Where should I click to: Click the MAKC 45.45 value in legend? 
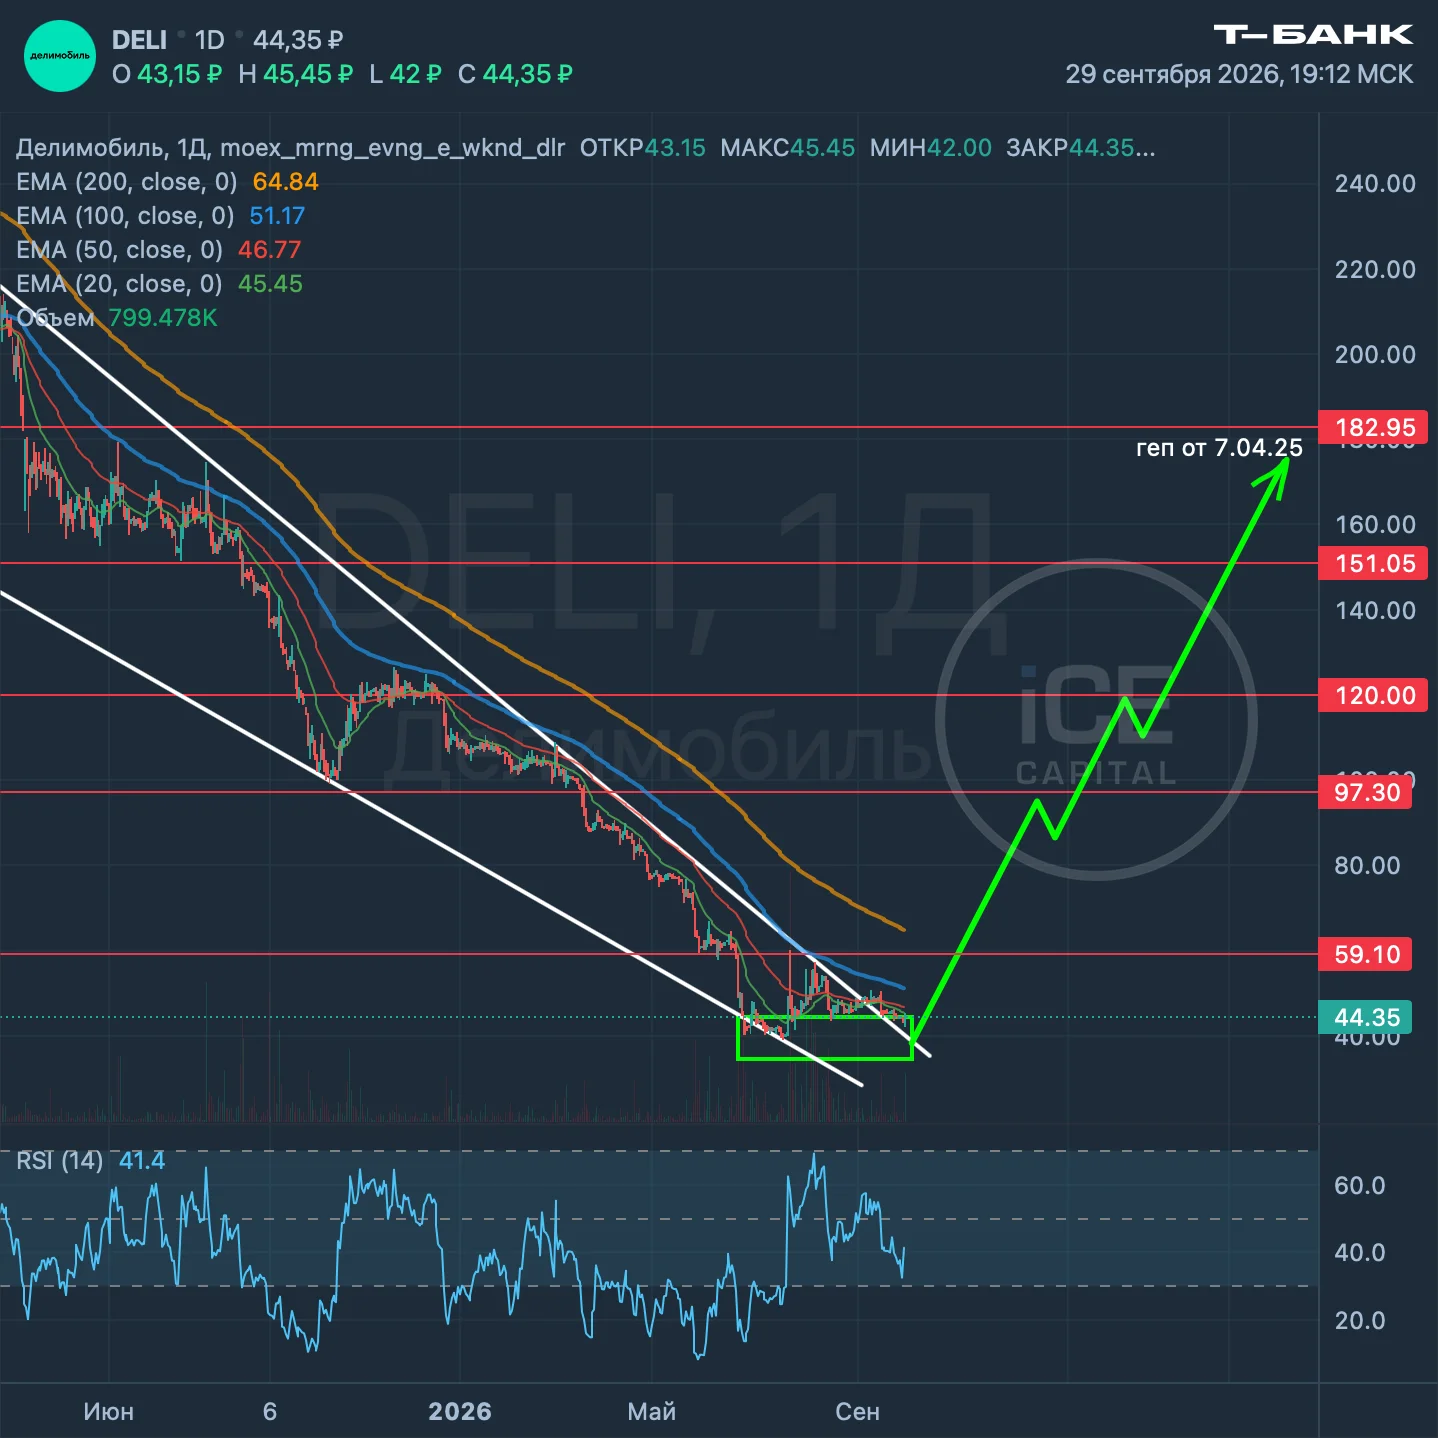[x=787, y=148]
